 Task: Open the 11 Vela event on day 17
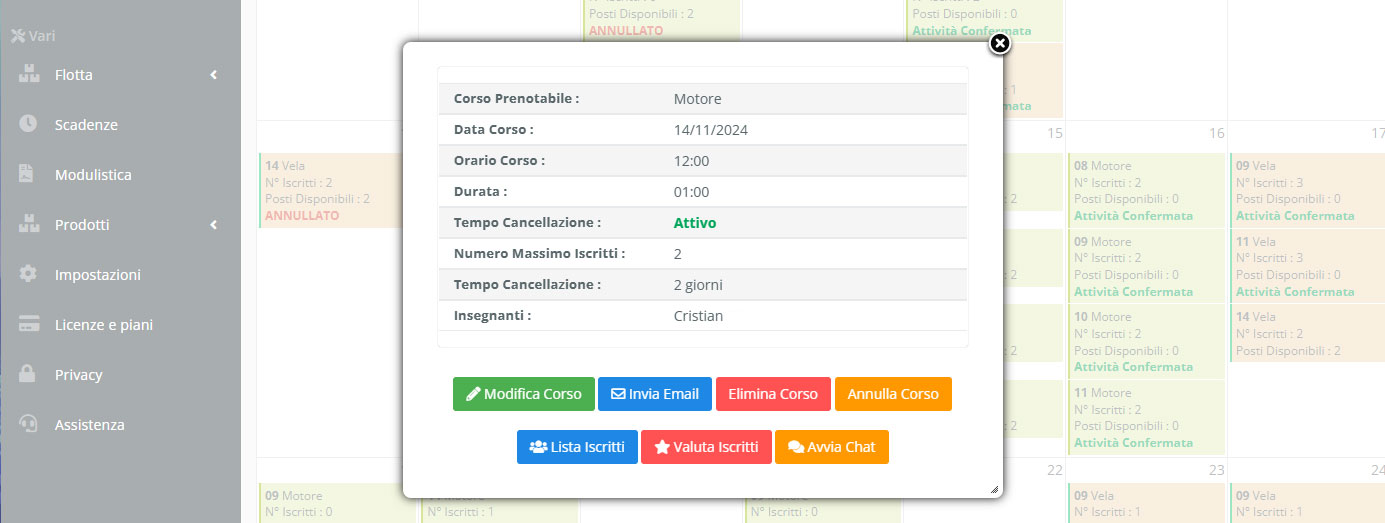(x=1307, y=267)
